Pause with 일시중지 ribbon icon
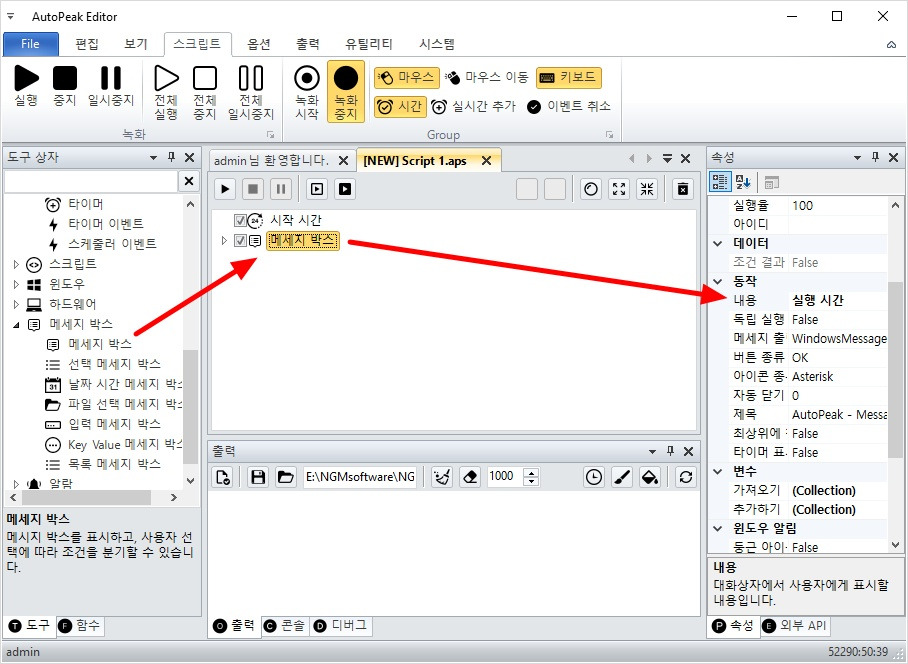 pyautogui.click(x=111, y=86)
